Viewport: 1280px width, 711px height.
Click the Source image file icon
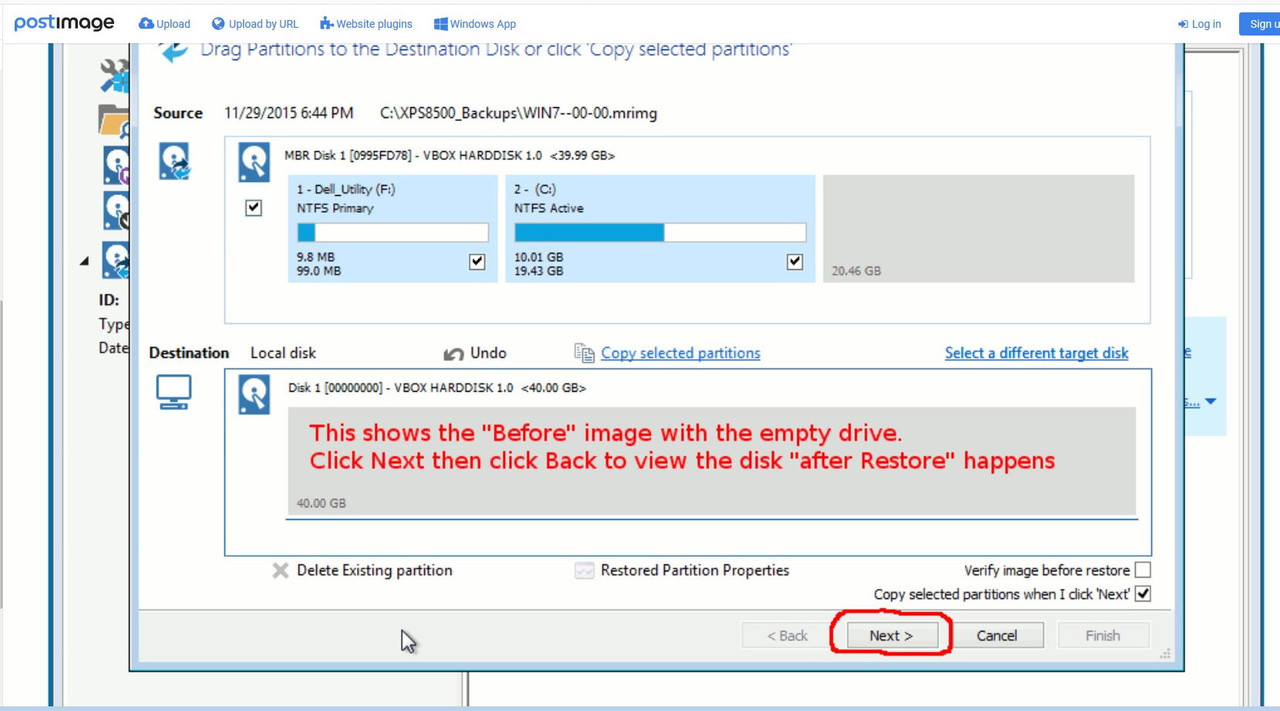(175, 161)
